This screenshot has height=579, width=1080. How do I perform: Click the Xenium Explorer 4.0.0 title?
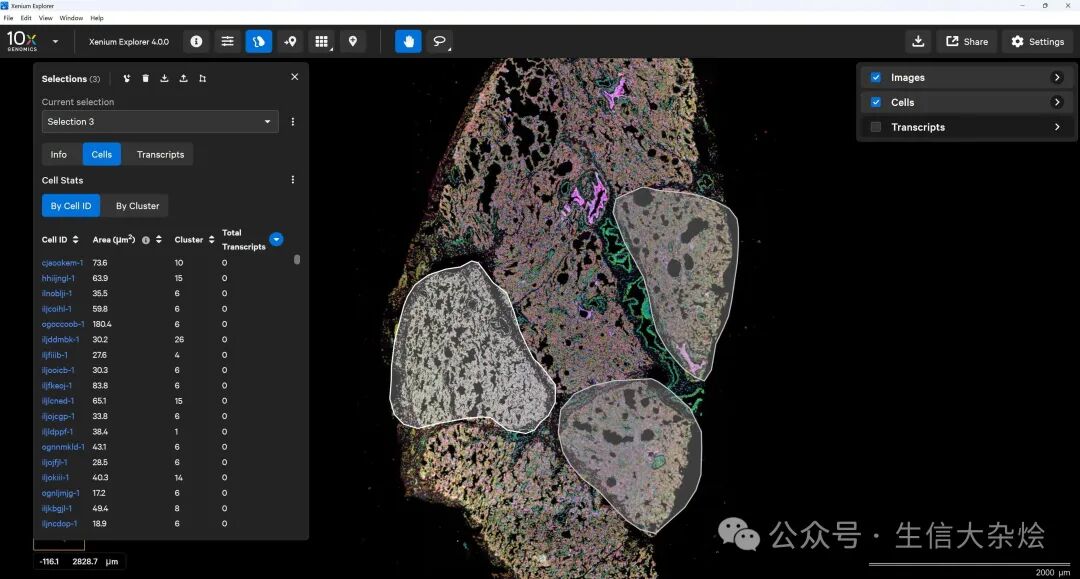coord(129,42)
